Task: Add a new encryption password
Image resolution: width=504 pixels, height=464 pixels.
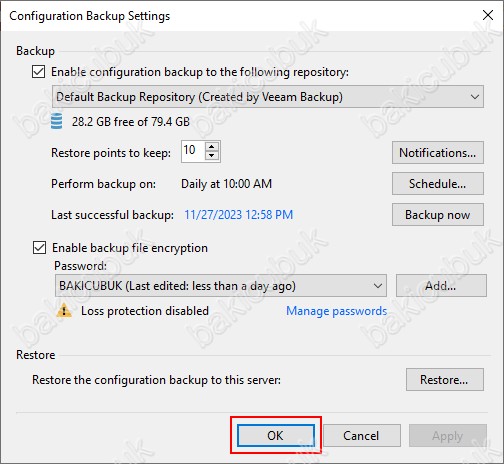Action: coord(441,286)
